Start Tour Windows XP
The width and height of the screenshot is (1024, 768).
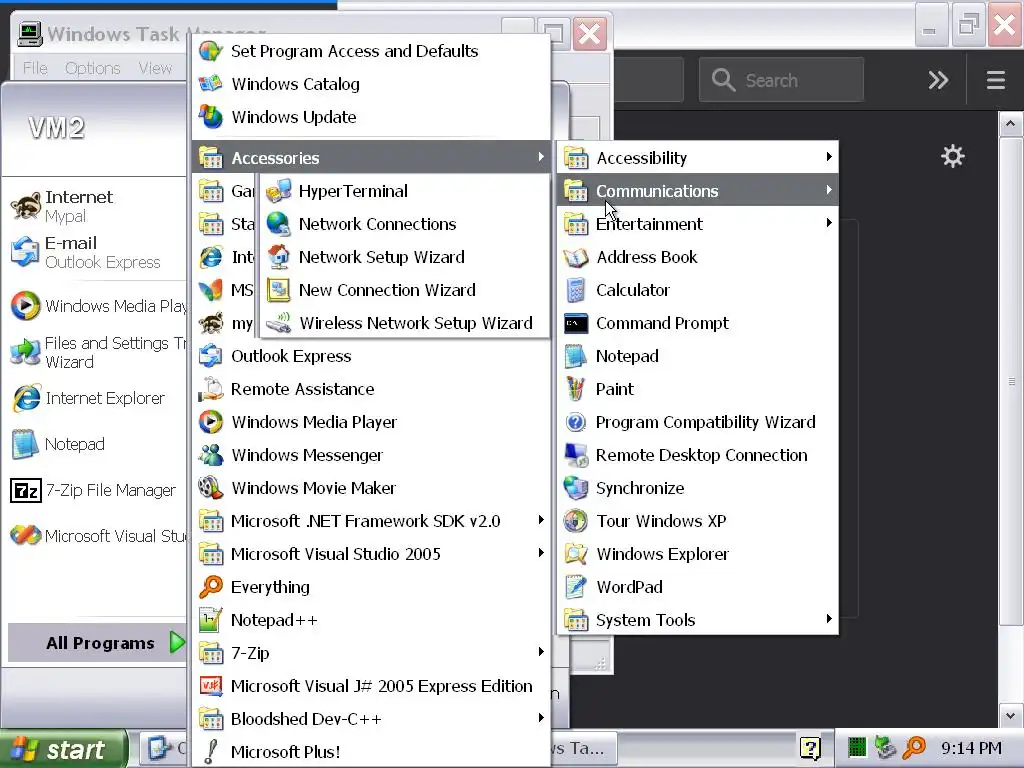point(697,520)
